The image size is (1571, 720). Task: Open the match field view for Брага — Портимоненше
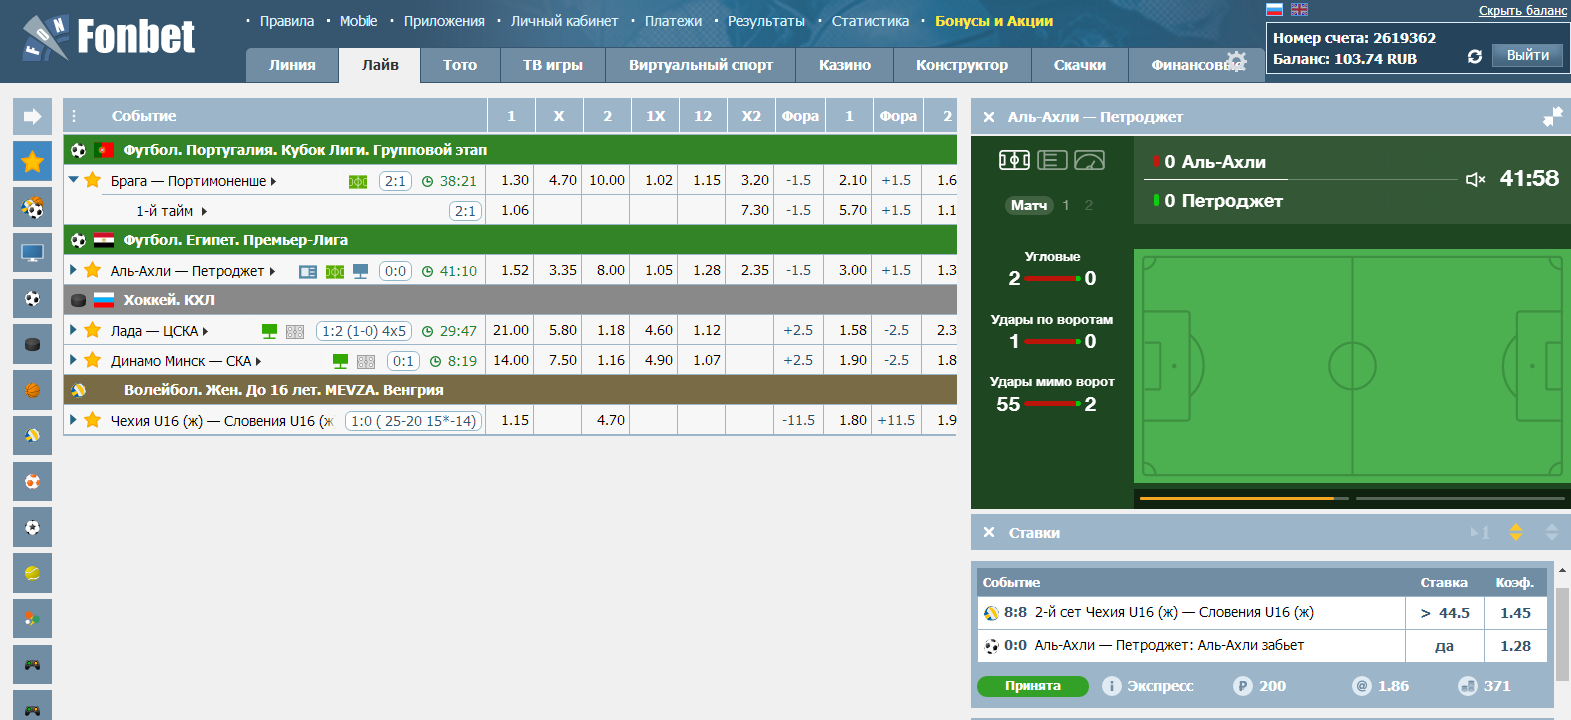point(358,181)
